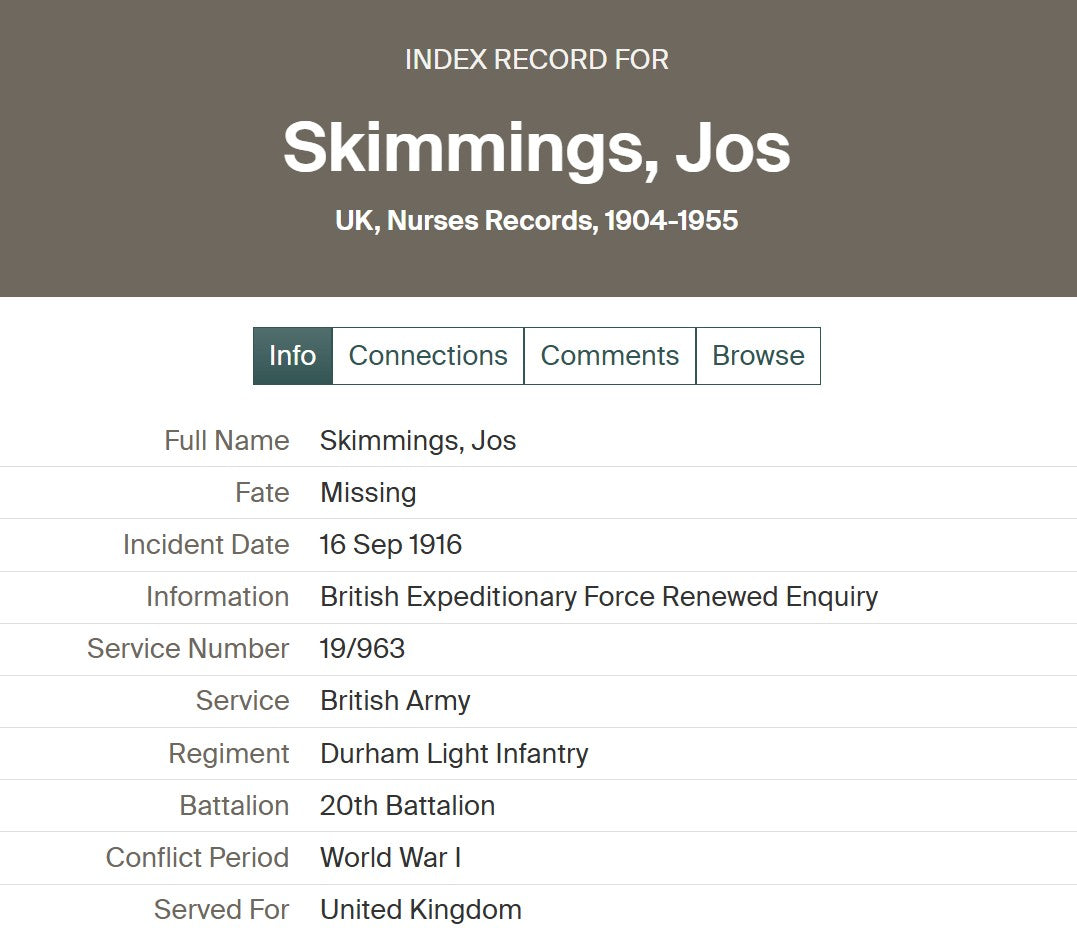This screenshot has height=935, width=1077.
Task: Click the Service Number value '19/963'
Action: [x=362, y=649]
